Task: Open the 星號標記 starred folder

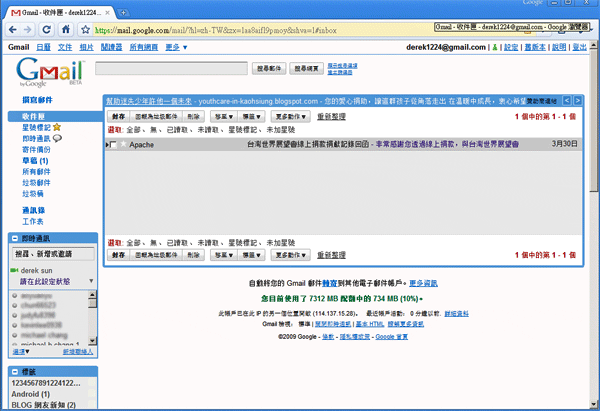Action: point(36,127)
